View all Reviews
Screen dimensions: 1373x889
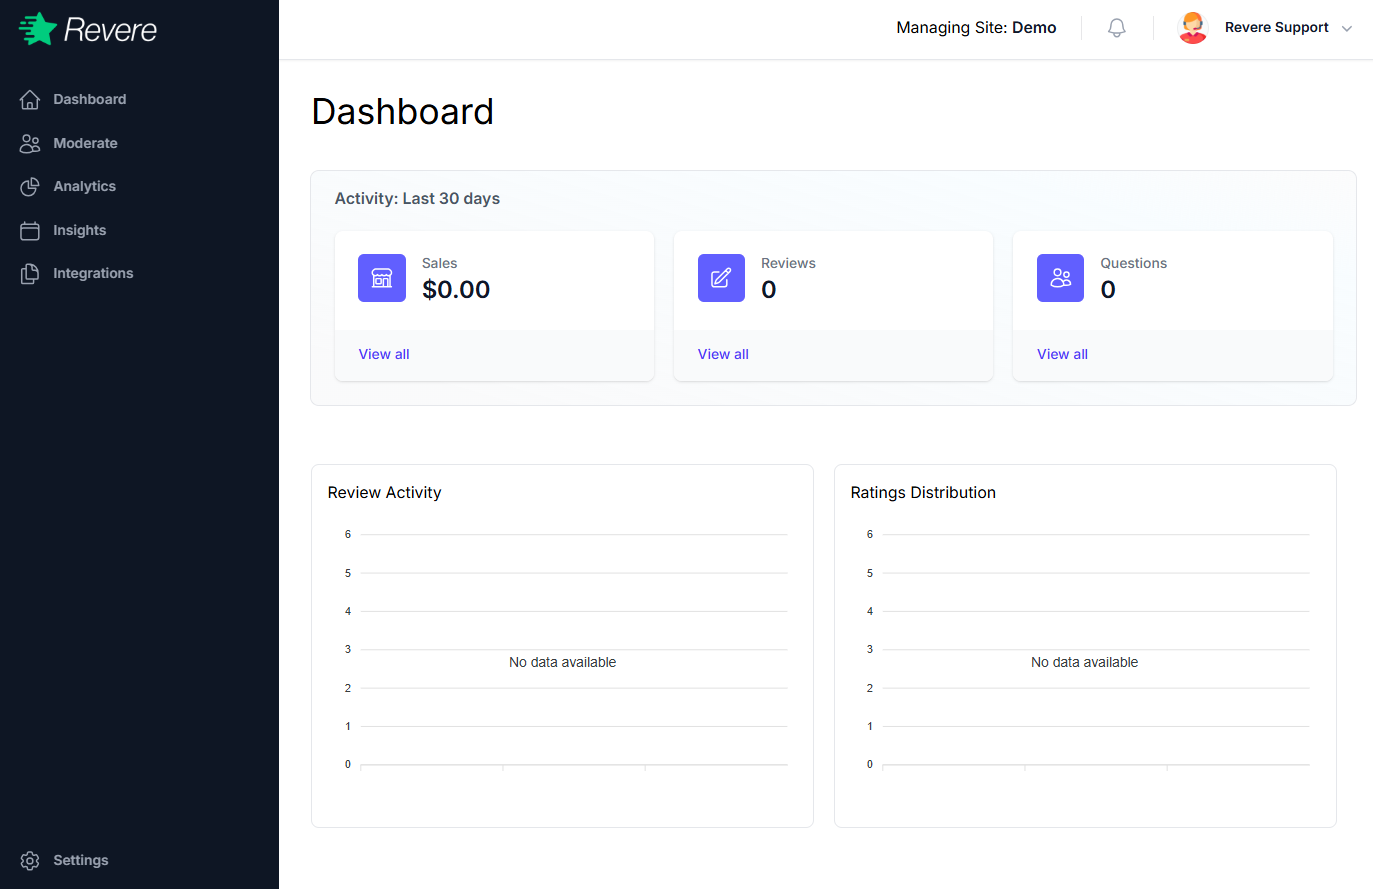pyautogui.click(x=723, y=354)
